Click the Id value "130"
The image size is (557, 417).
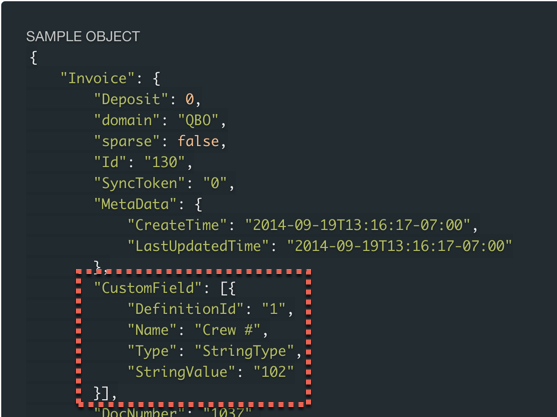[164, 162]
